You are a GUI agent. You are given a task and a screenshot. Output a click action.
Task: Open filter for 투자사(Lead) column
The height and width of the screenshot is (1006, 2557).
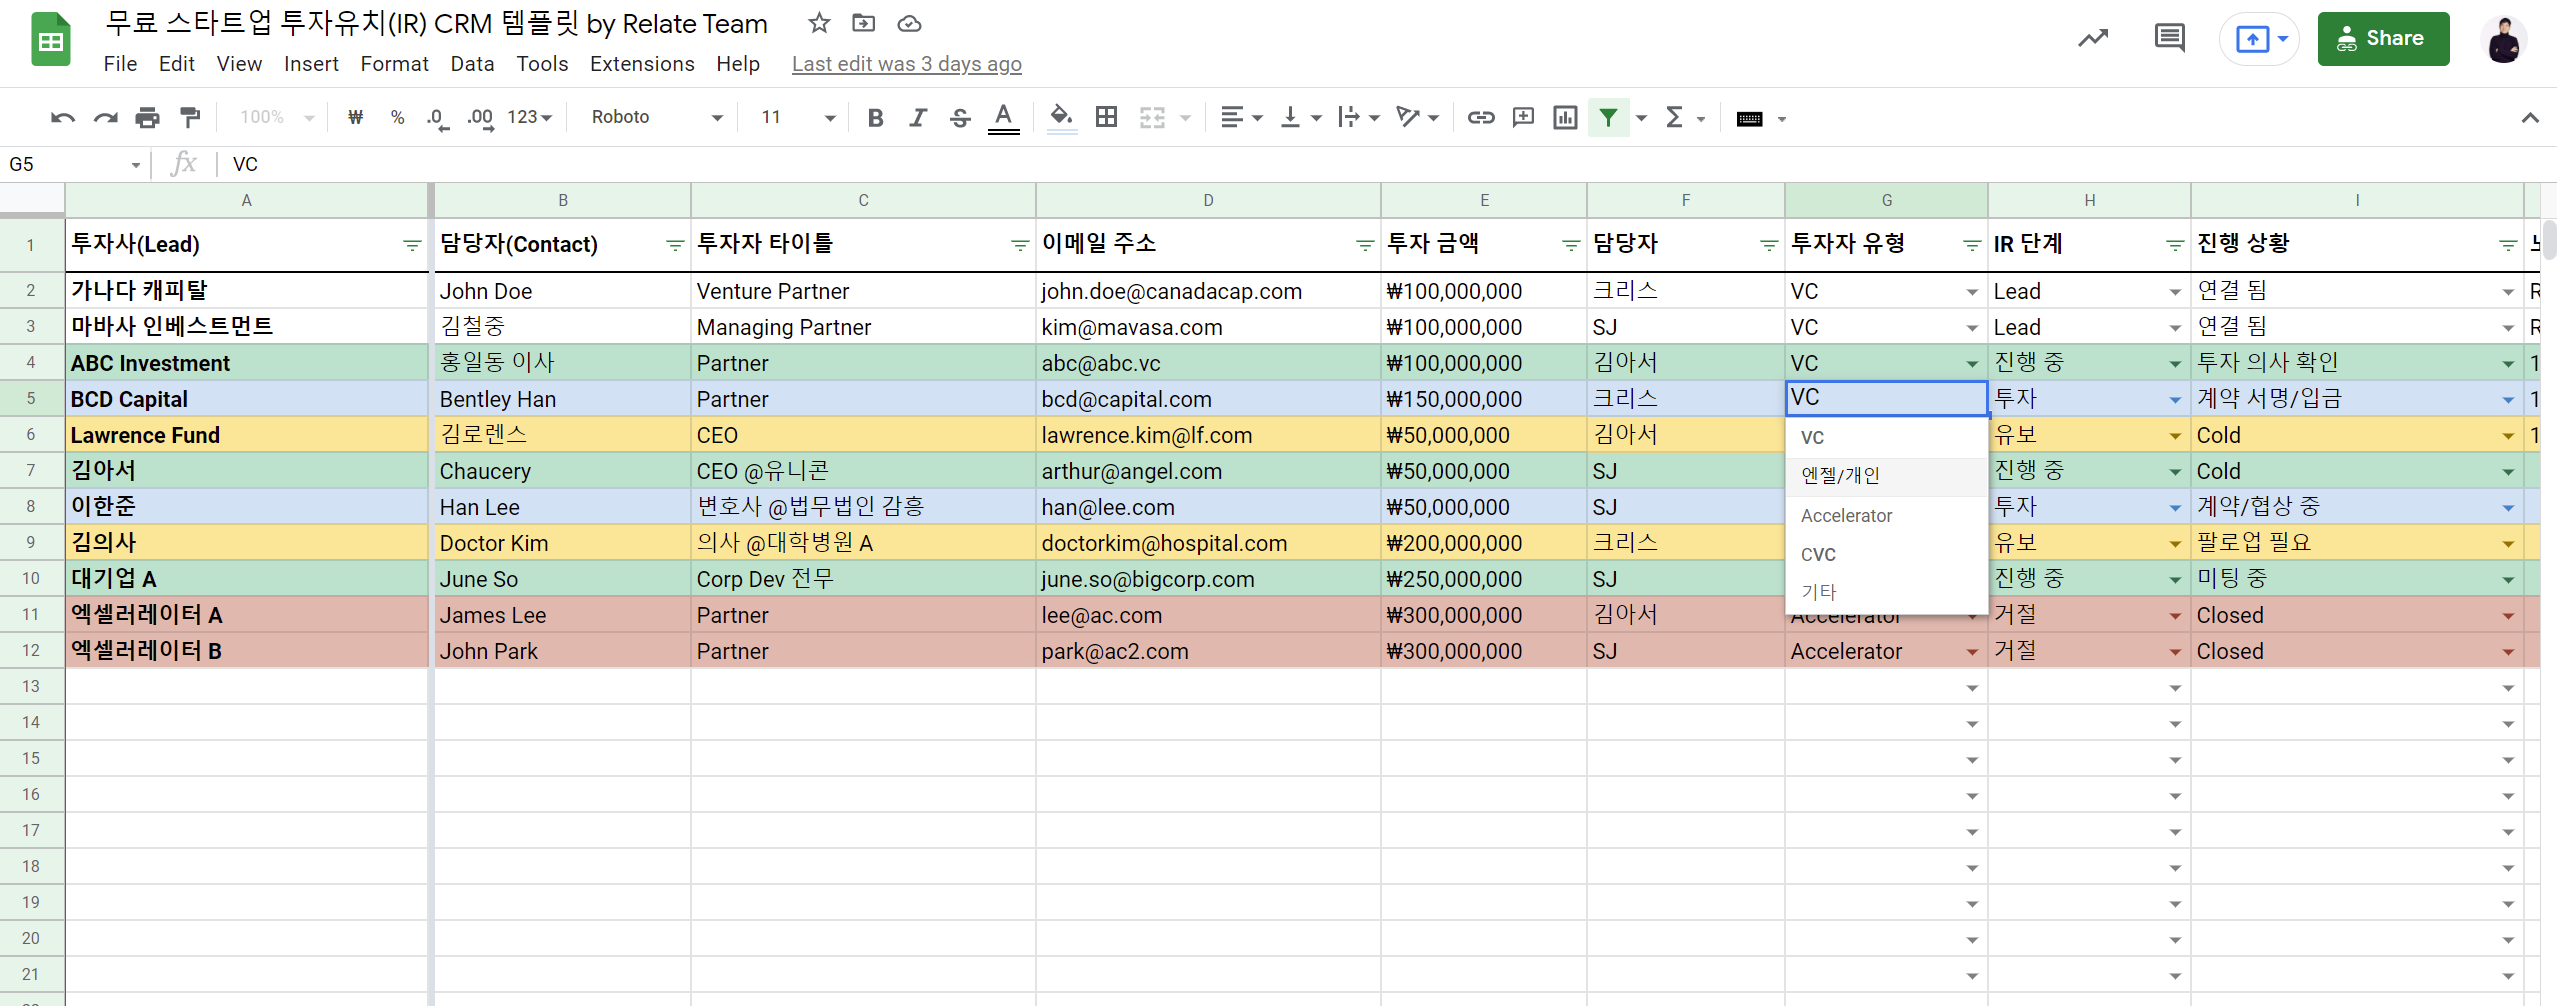[x=411, y=245]
